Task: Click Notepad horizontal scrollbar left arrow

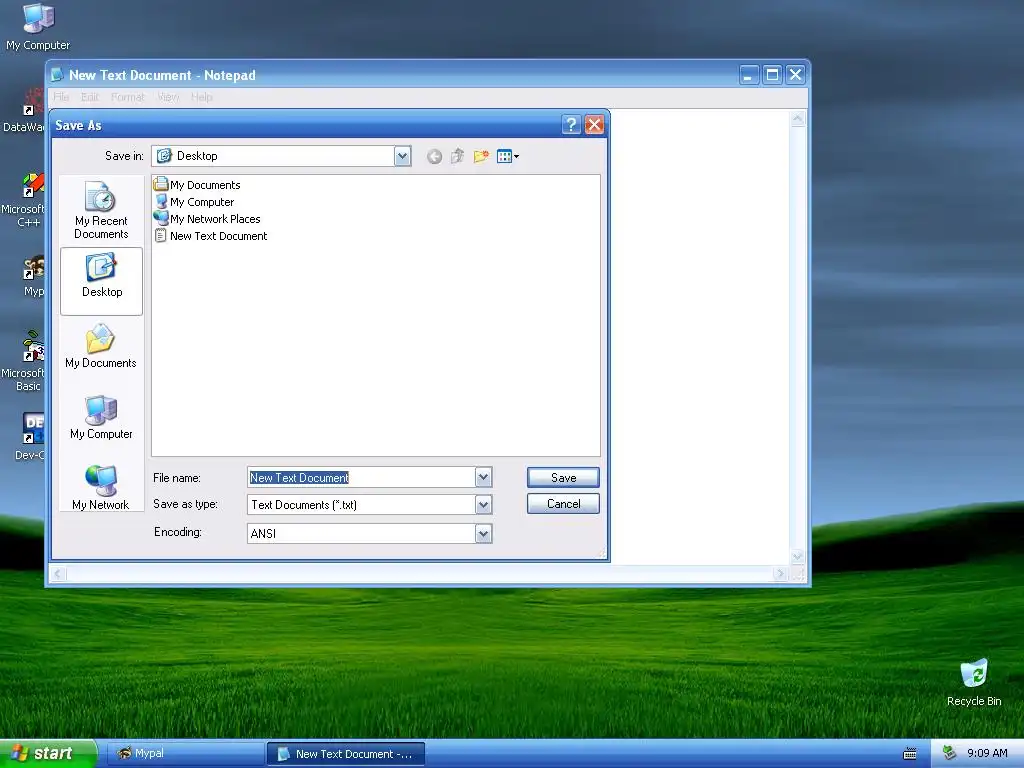Action: click(57, 574)
